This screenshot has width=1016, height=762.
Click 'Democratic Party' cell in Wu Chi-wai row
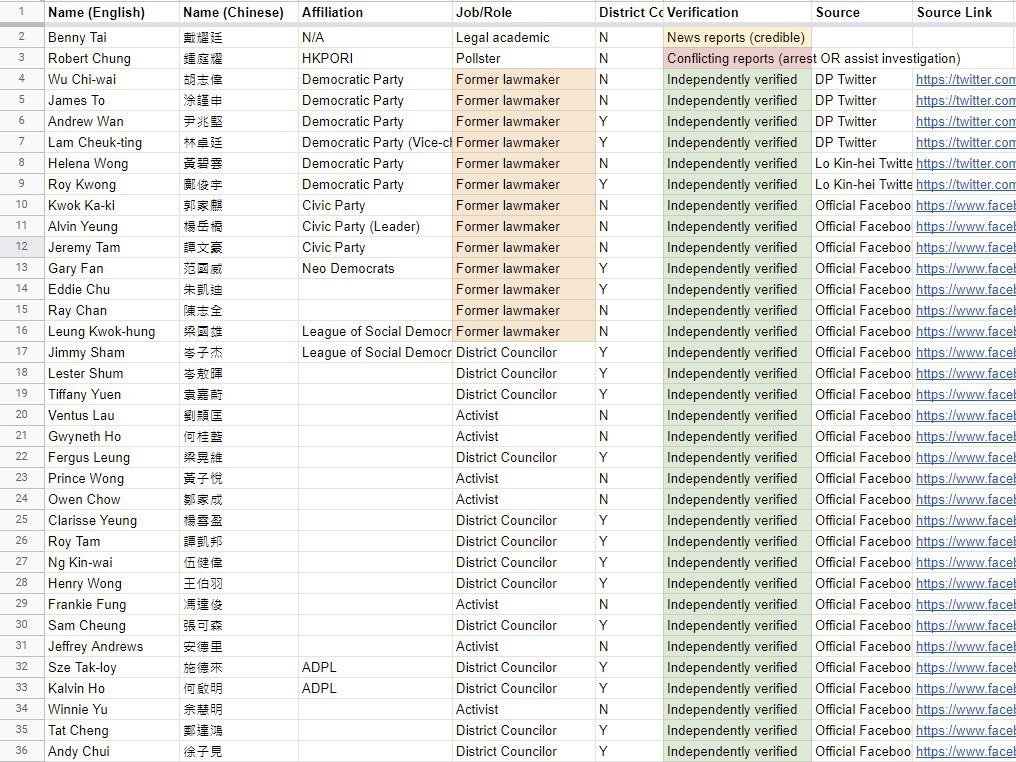pyautogui.click(x=375, y=80)
